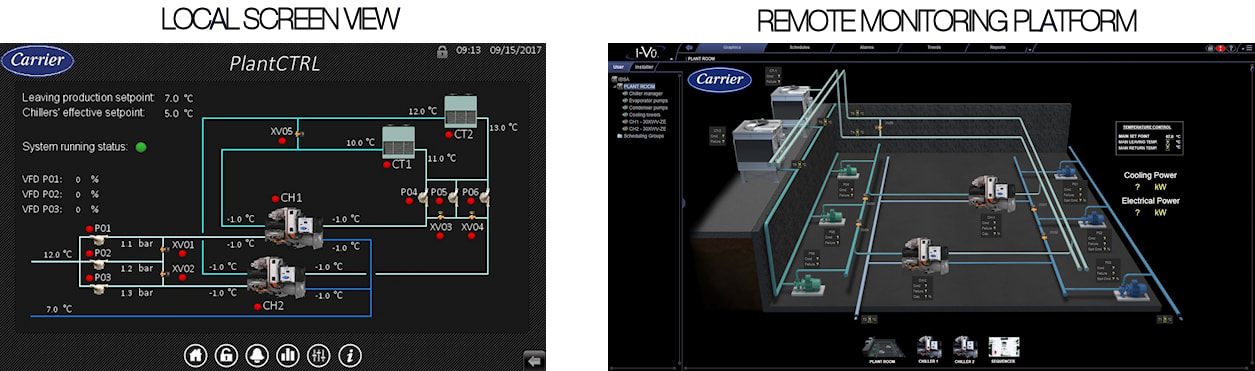Click the green system running status indicator
This screenshot has width=1255, height=371.
(141, 147)
